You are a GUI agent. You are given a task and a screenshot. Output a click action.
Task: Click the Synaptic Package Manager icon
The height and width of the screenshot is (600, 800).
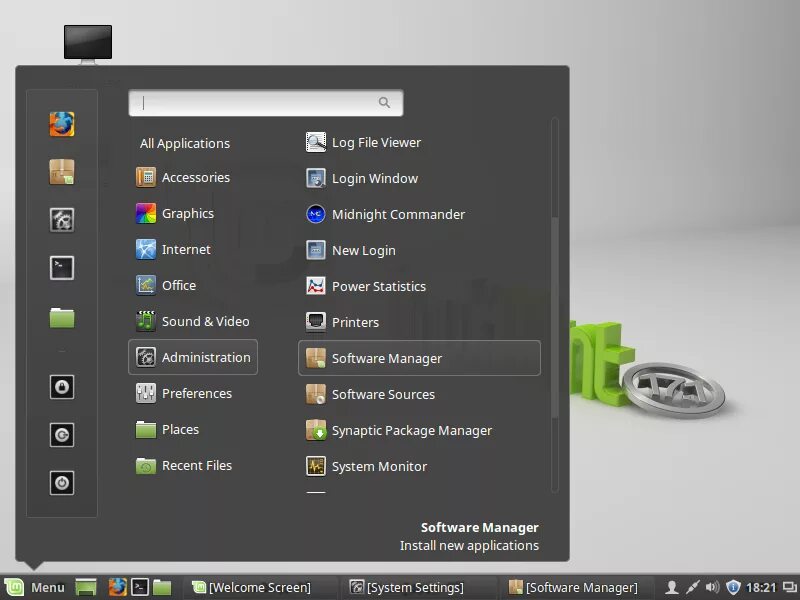316,430
